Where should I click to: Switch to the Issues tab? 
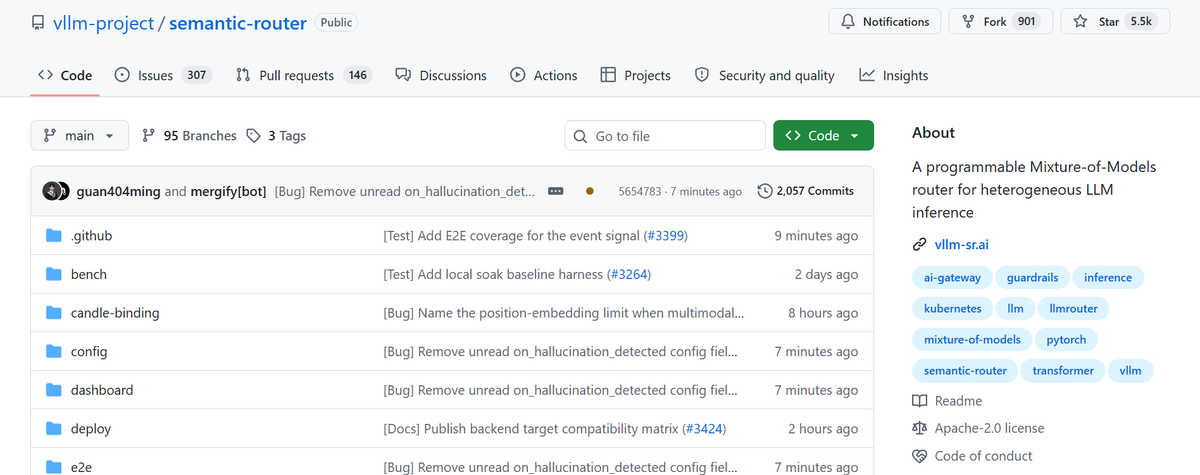pos(162,75)
